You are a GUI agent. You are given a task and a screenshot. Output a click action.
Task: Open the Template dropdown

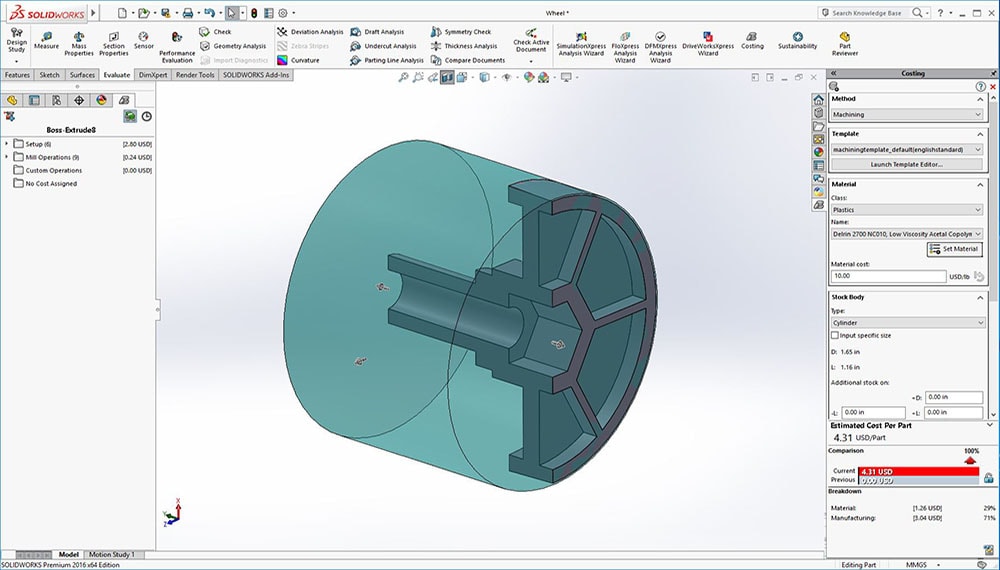coord(906,149)
